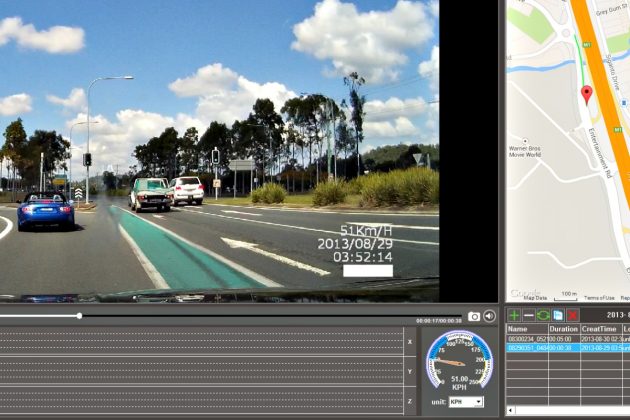630x420 pixels.
Task: Click the playback progress slider handle
Action: (80, 316)
